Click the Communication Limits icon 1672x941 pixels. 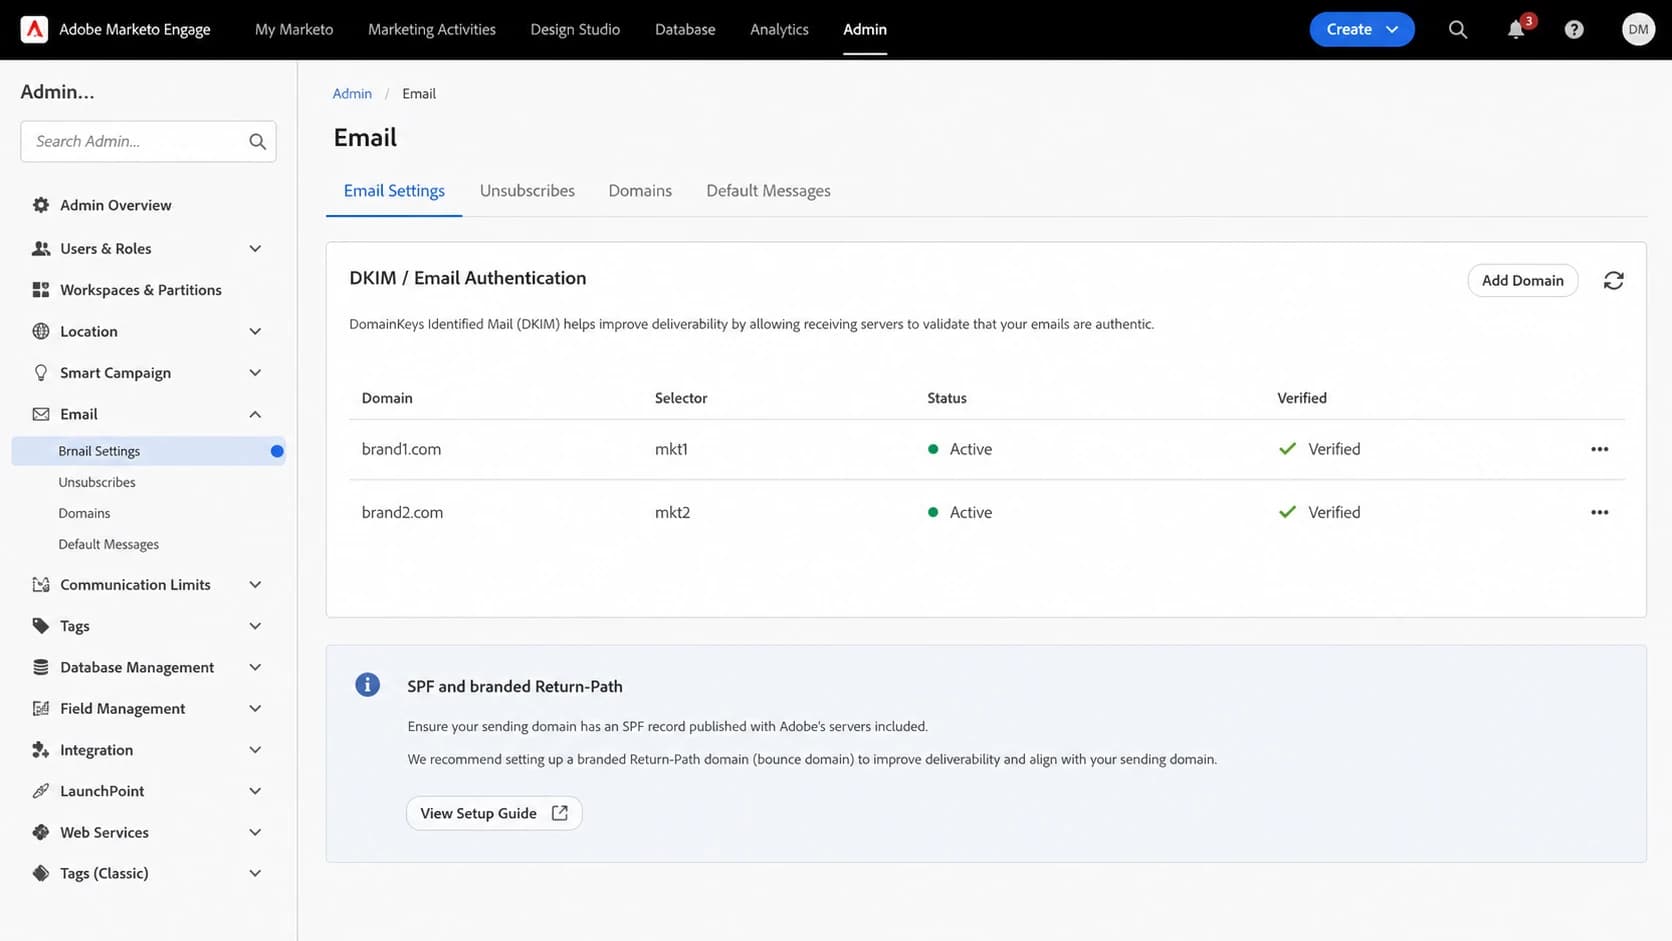pyautogui.click(x=41, y=585)
